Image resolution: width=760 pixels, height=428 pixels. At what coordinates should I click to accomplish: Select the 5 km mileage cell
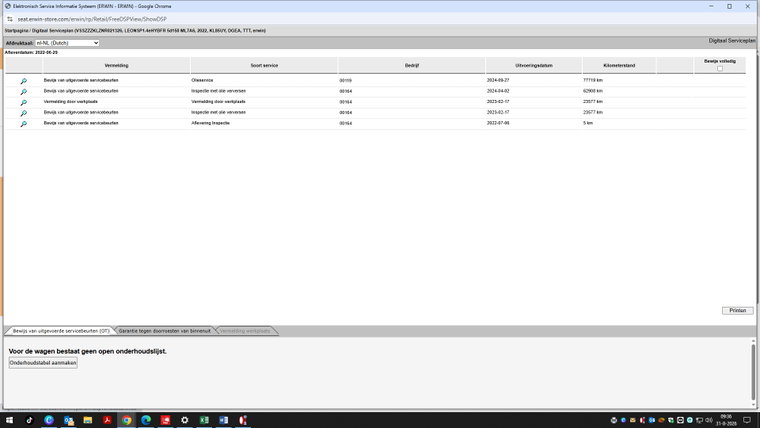tap(588, 123)
